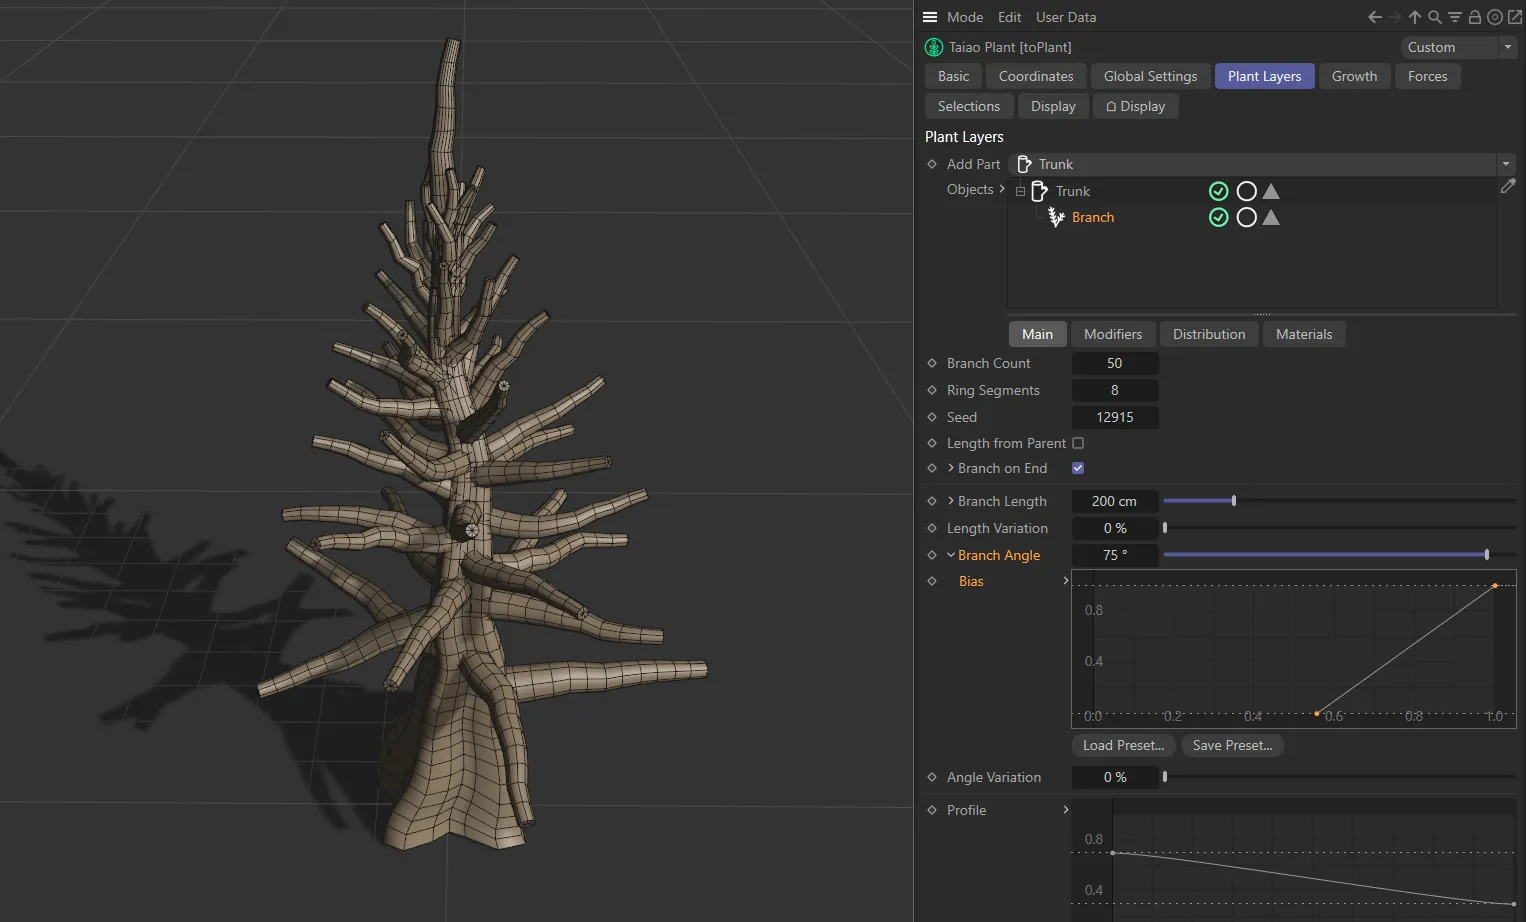Viewport: 1526px width, 922px height.
Task: Toggle the green enable circle on the Trunk layer
Action: click(1218, 190)
